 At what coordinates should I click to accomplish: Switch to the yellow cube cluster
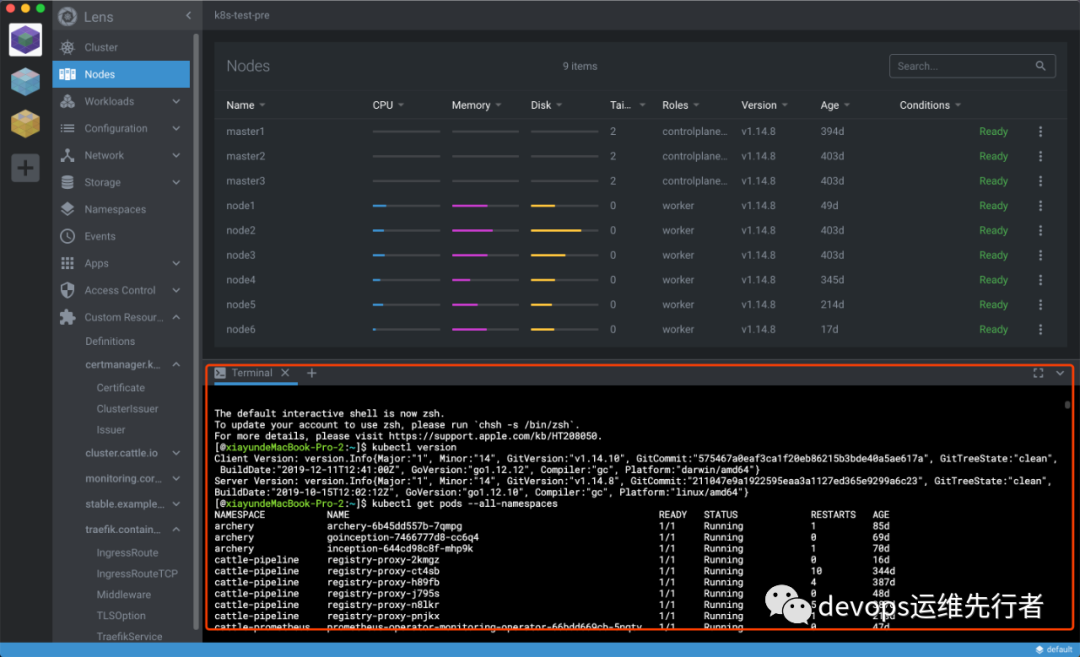25,125
